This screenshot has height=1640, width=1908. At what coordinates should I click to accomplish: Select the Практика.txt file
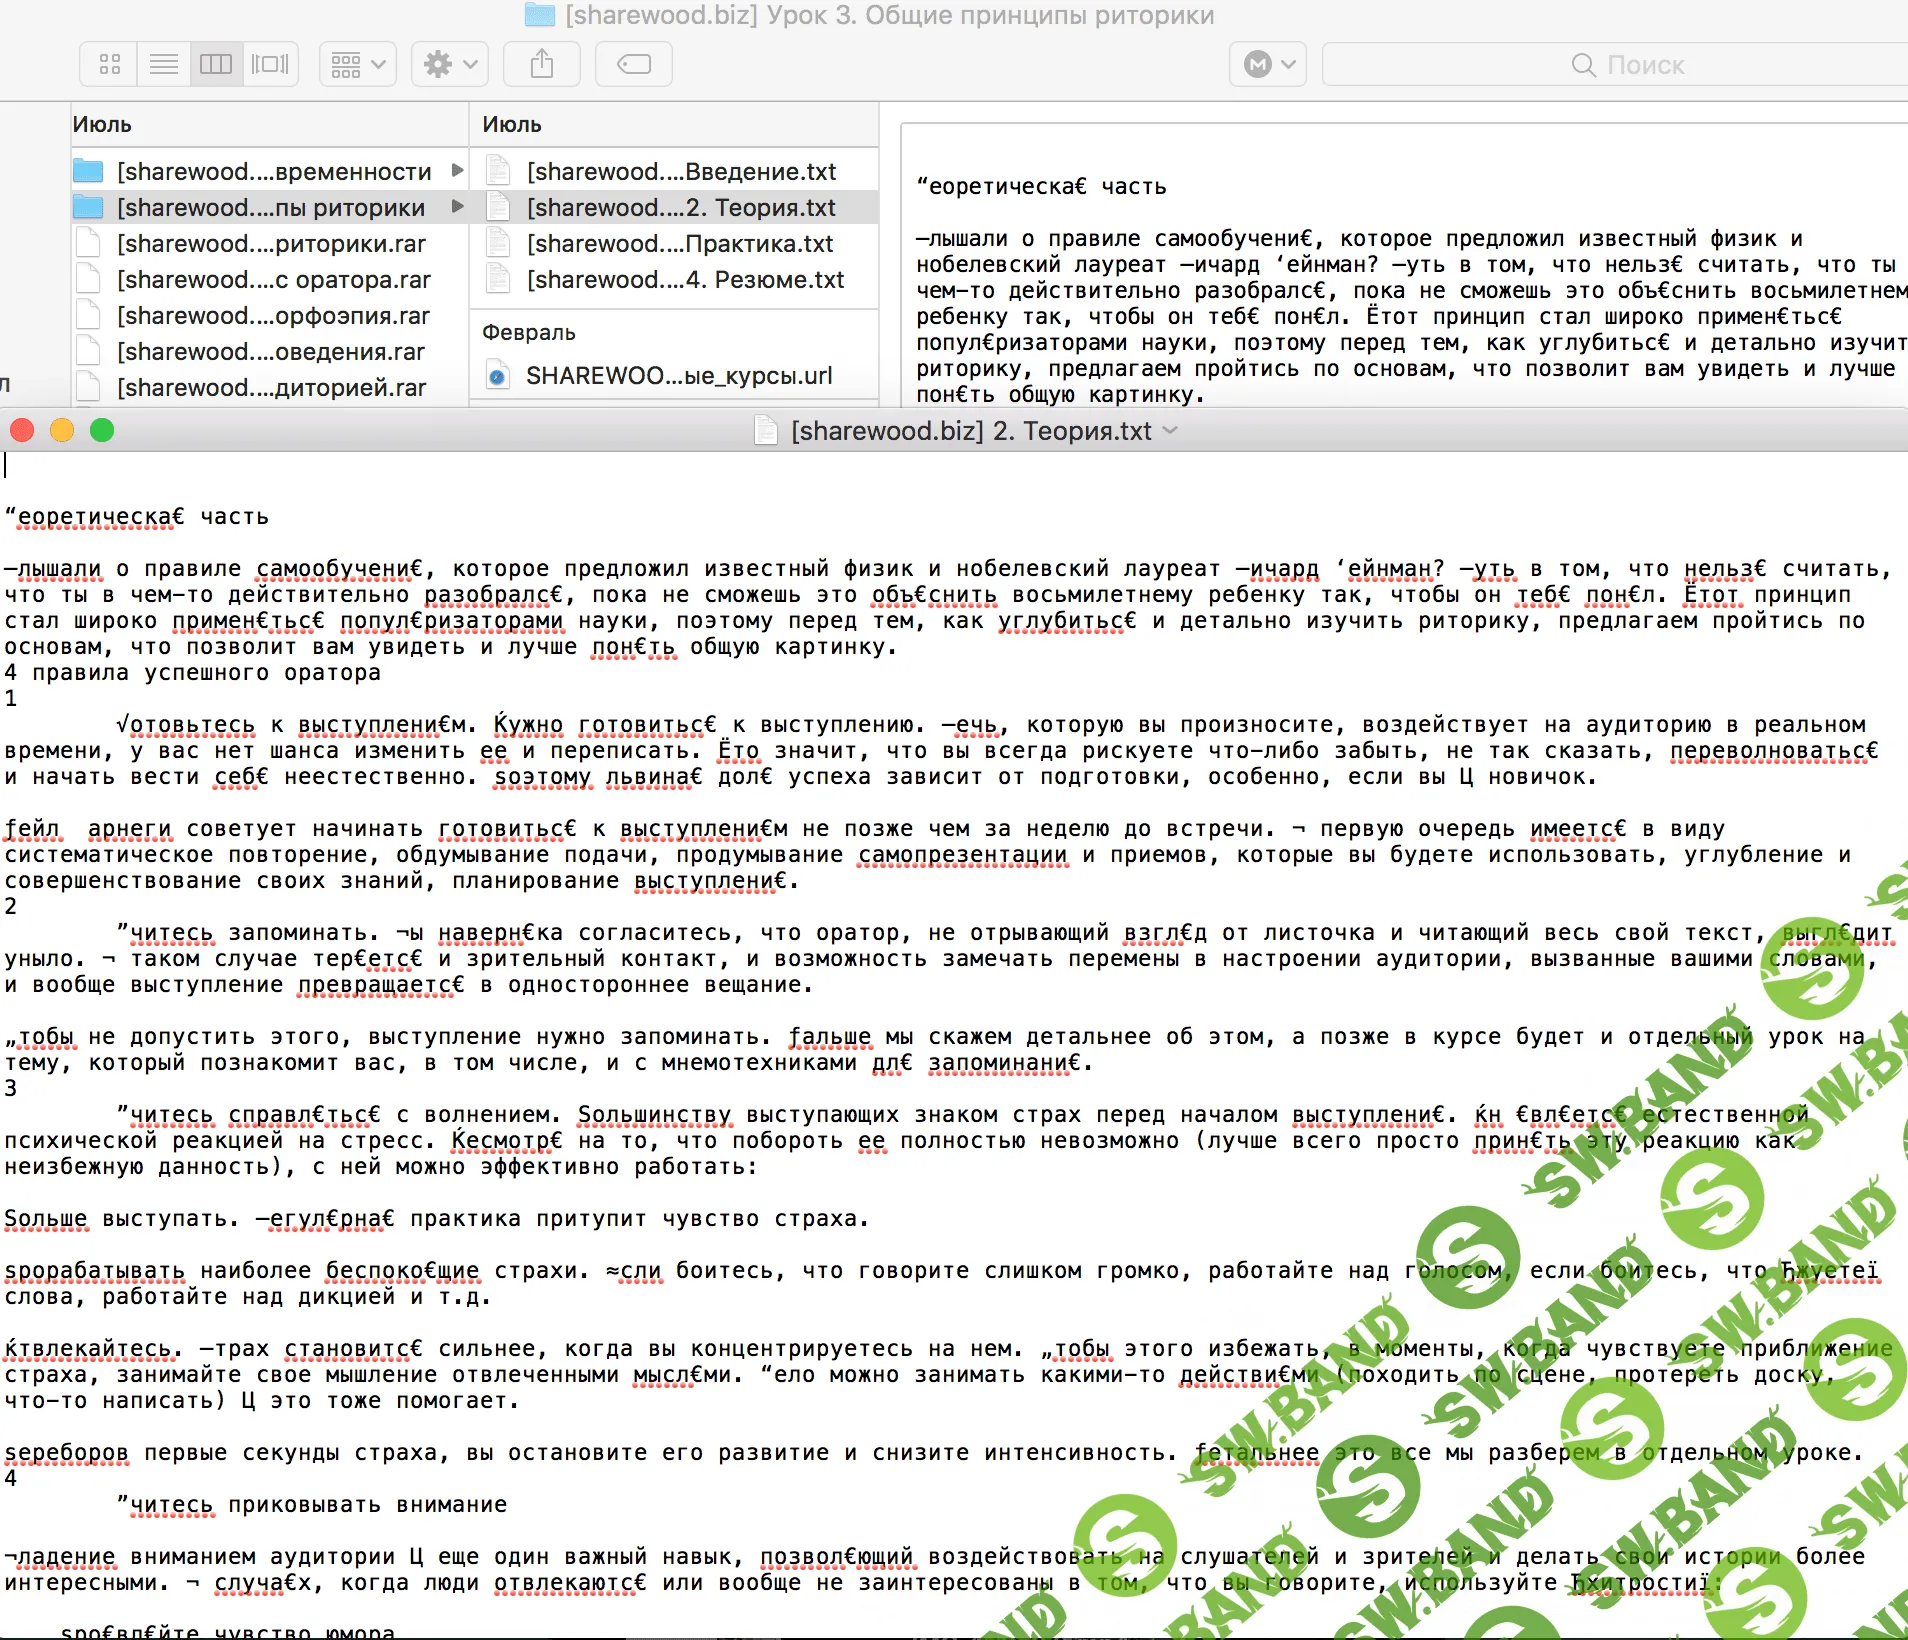tap(680, 244)
